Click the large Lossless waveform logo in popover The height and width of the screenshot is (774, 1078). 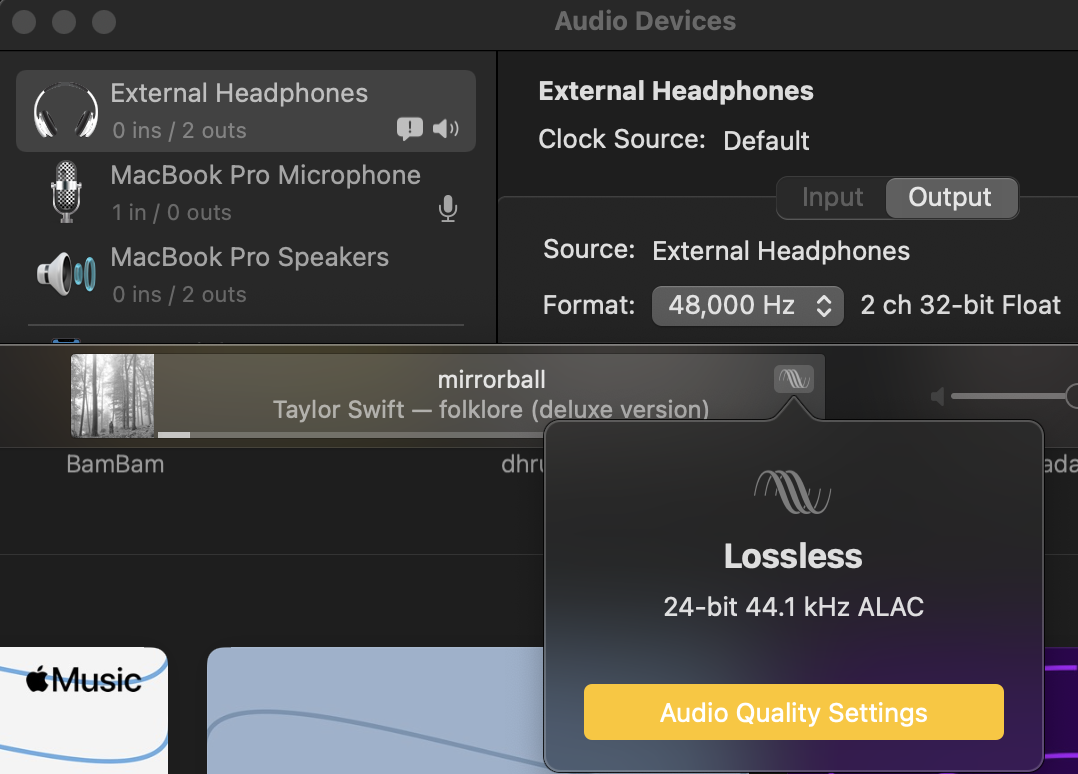(793, 491)
